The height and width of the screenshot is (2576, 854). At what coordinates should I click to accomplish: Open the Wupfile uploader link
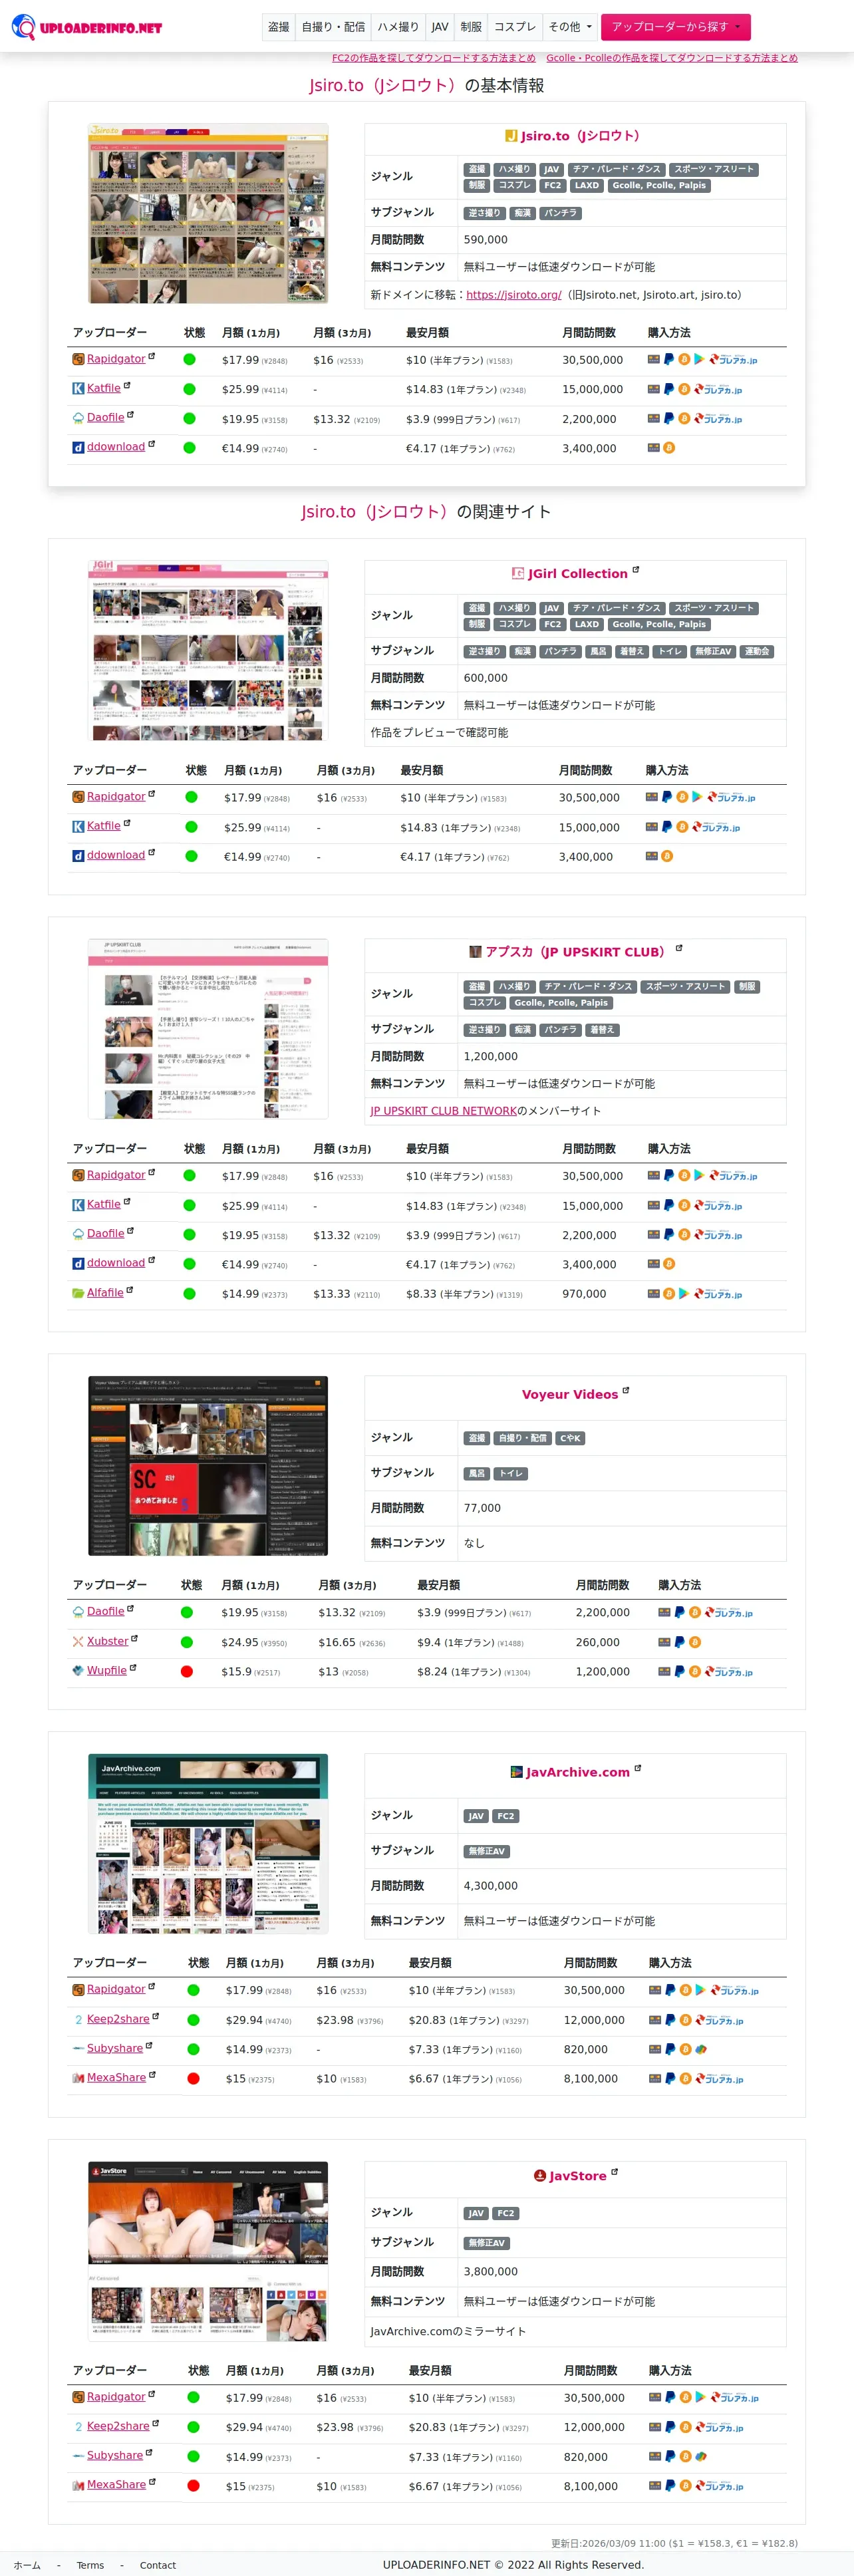click(x=107, y=1671)
